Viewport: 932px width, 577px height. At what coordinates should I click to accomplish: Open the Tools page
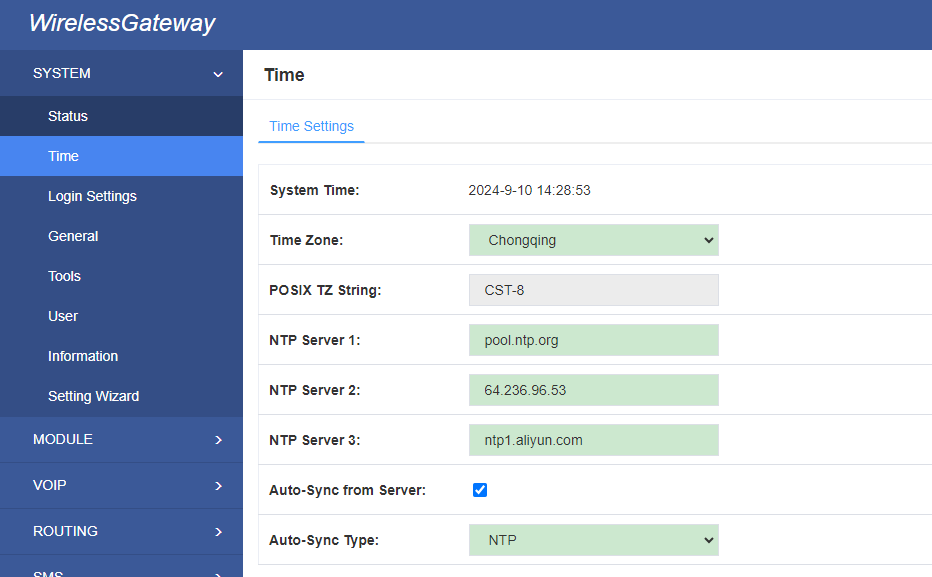121,276
